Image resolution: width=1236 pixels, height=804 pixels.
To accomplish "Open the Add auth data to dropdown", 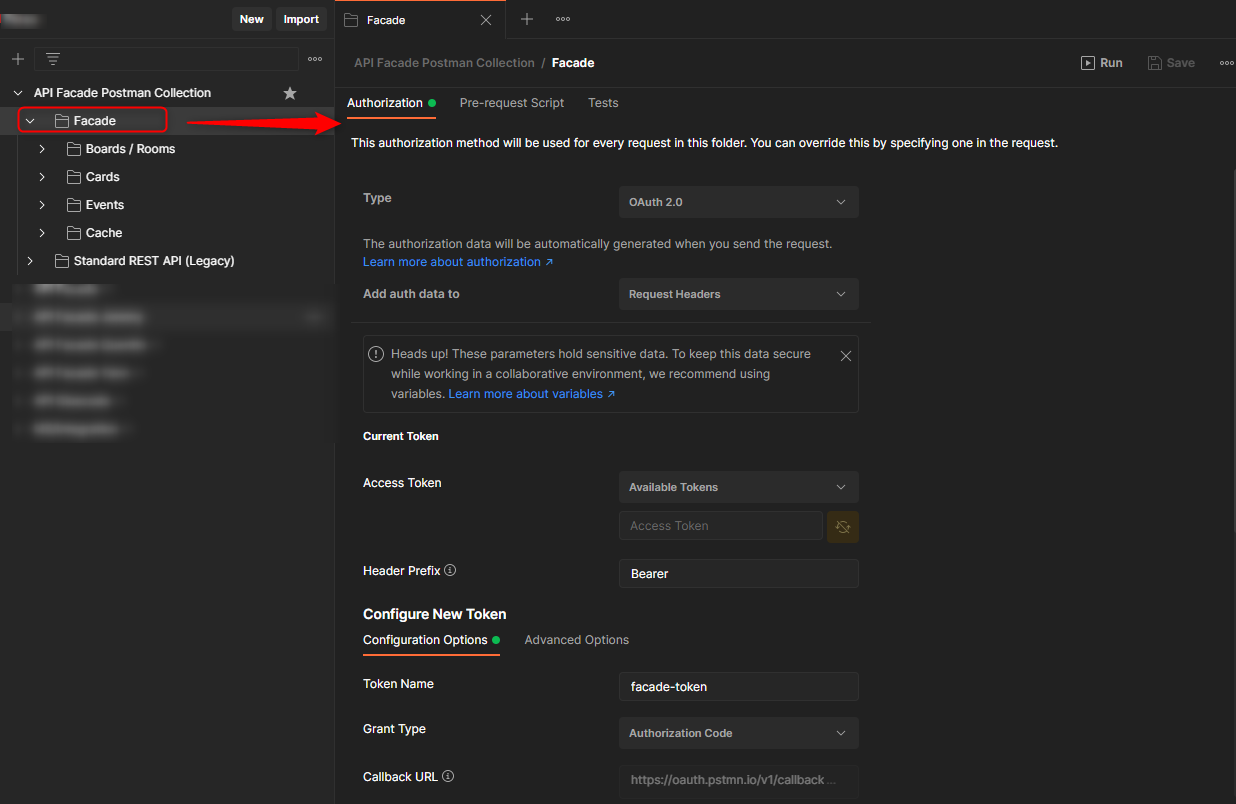I will click(738, 294).
